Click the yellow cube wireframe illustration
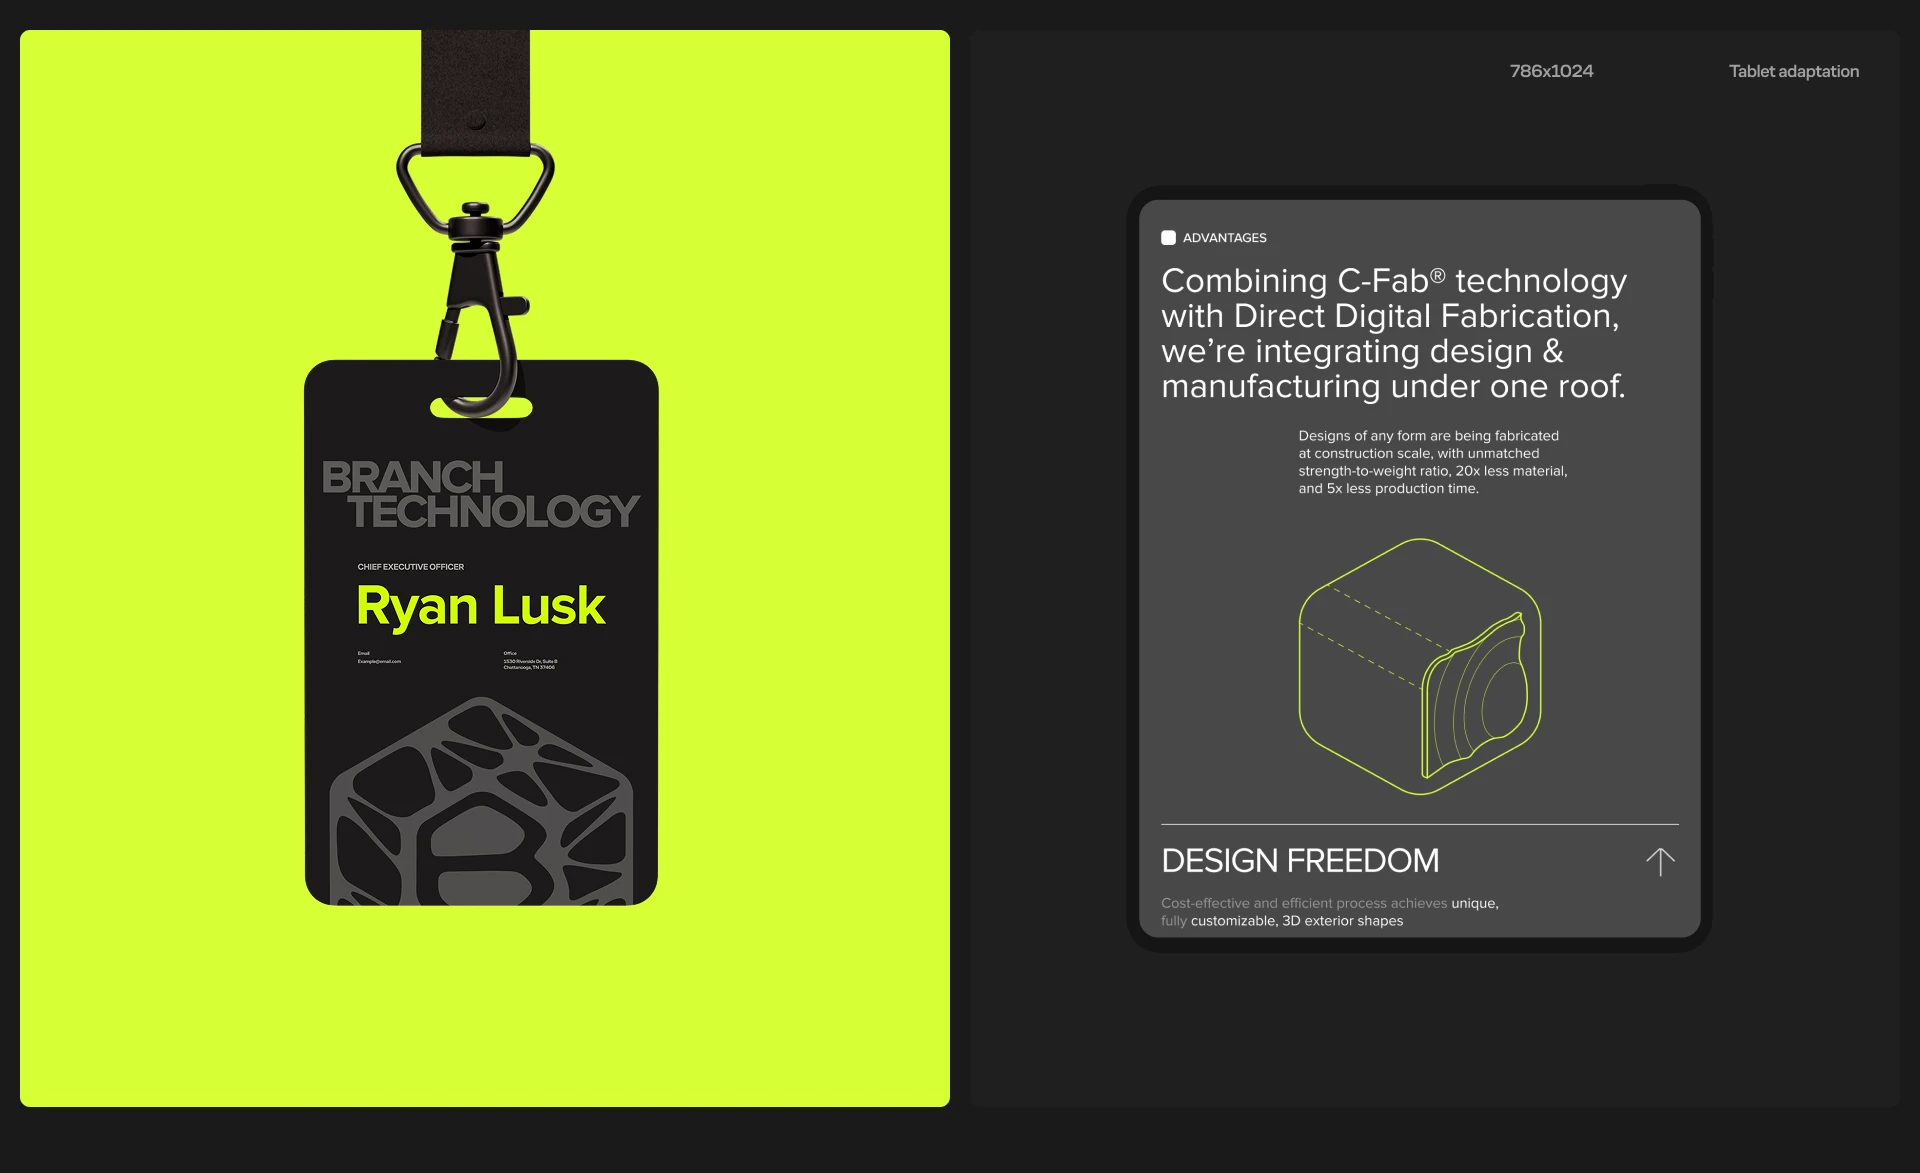This screenshot has height=1173, width=1920. [1420, 667]
